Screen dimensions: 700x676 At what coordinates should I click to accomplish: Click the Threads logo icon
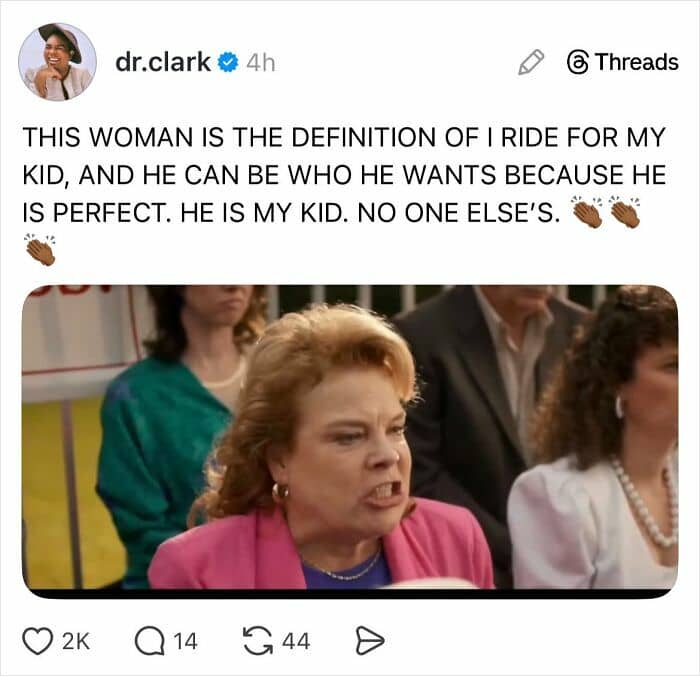click(x=577, y=62)
